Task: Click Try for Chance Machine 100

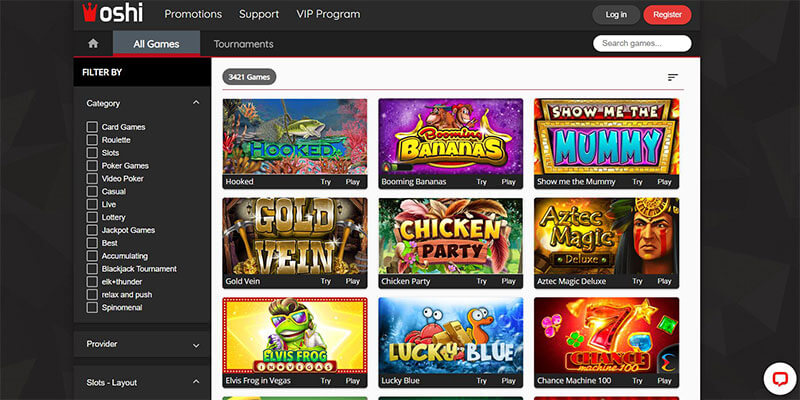Action: point(637,381)
